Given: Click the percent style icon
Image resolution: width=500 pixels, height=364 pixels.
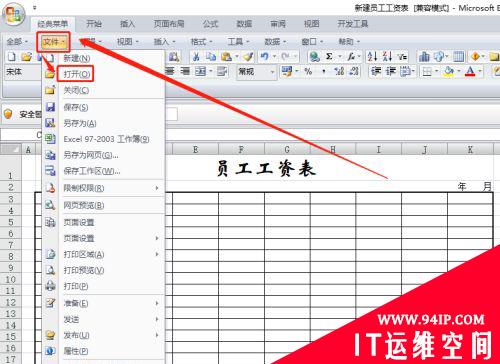Looking at the screenshot, I should [x=308, y=71].
